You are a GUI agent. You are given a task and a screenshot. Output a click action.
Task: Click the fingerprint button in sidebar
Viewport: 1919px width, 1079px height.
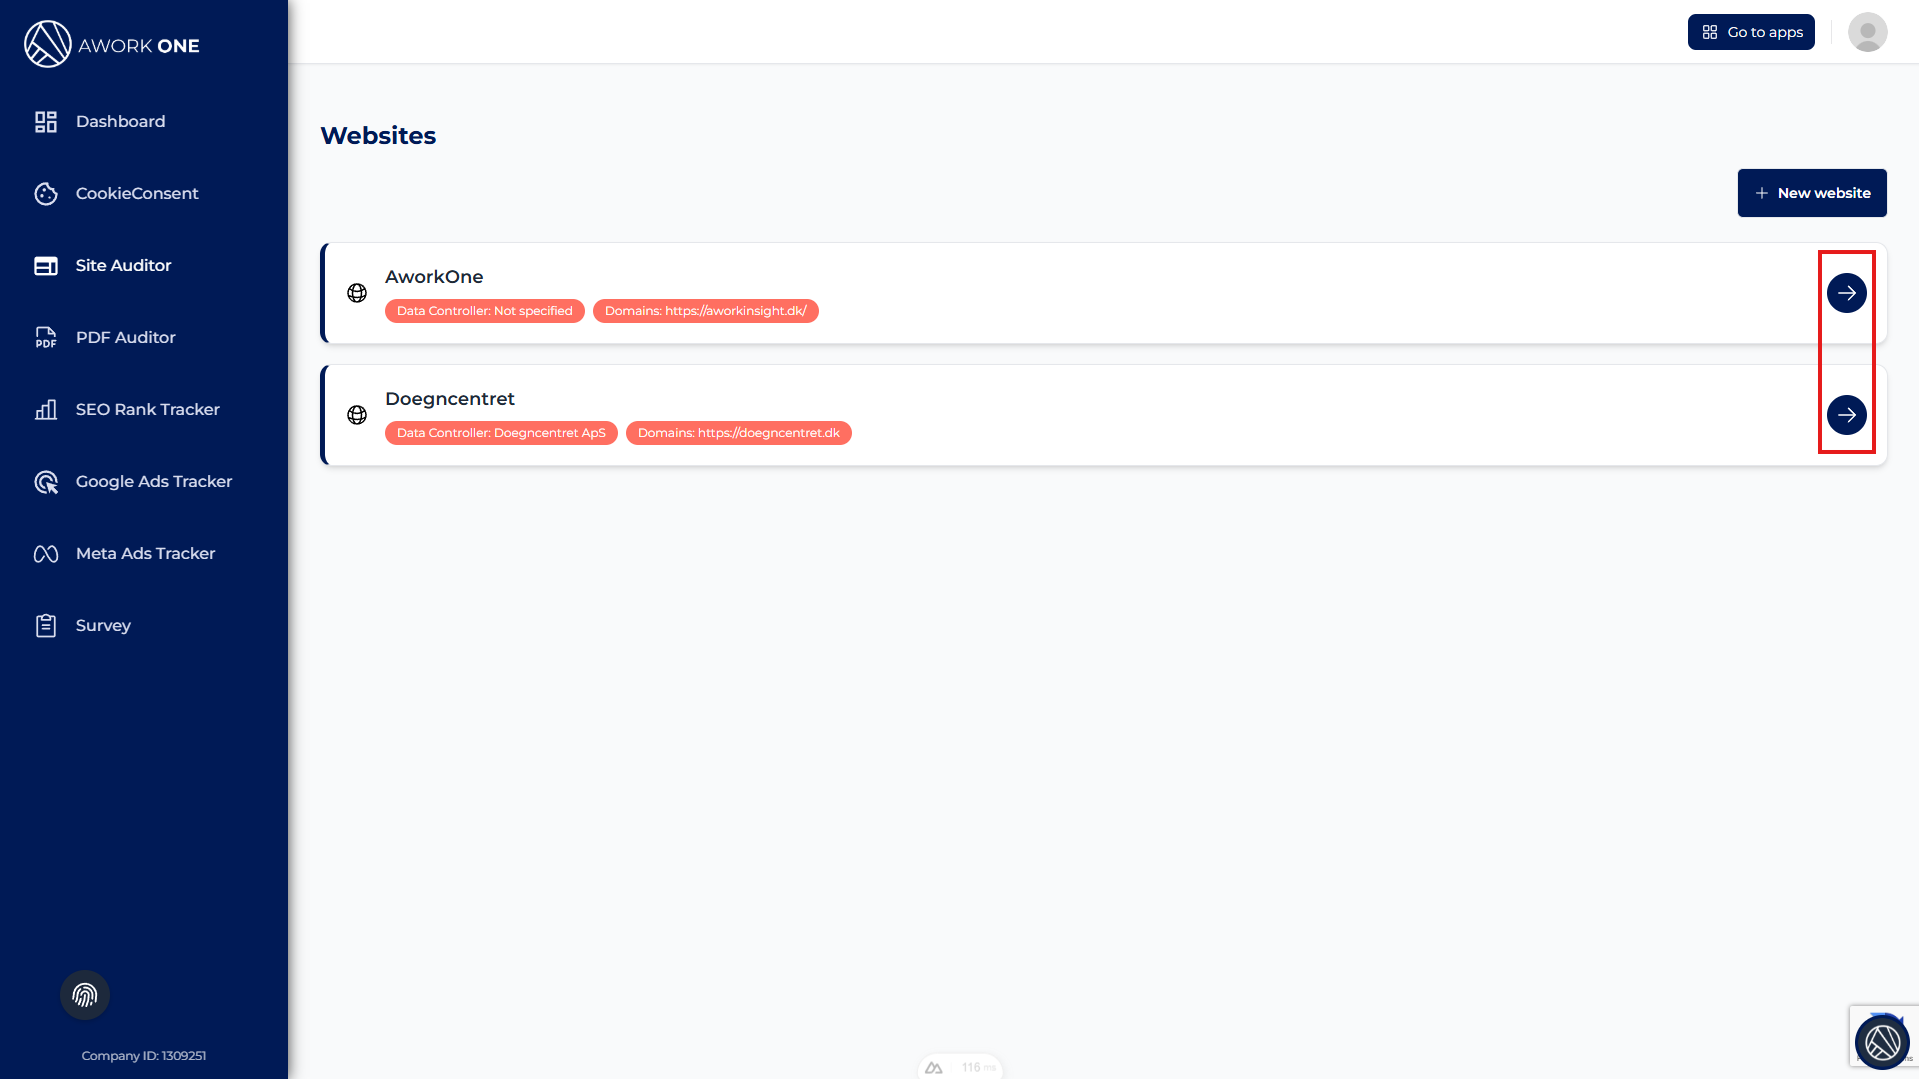click(85, 995)
